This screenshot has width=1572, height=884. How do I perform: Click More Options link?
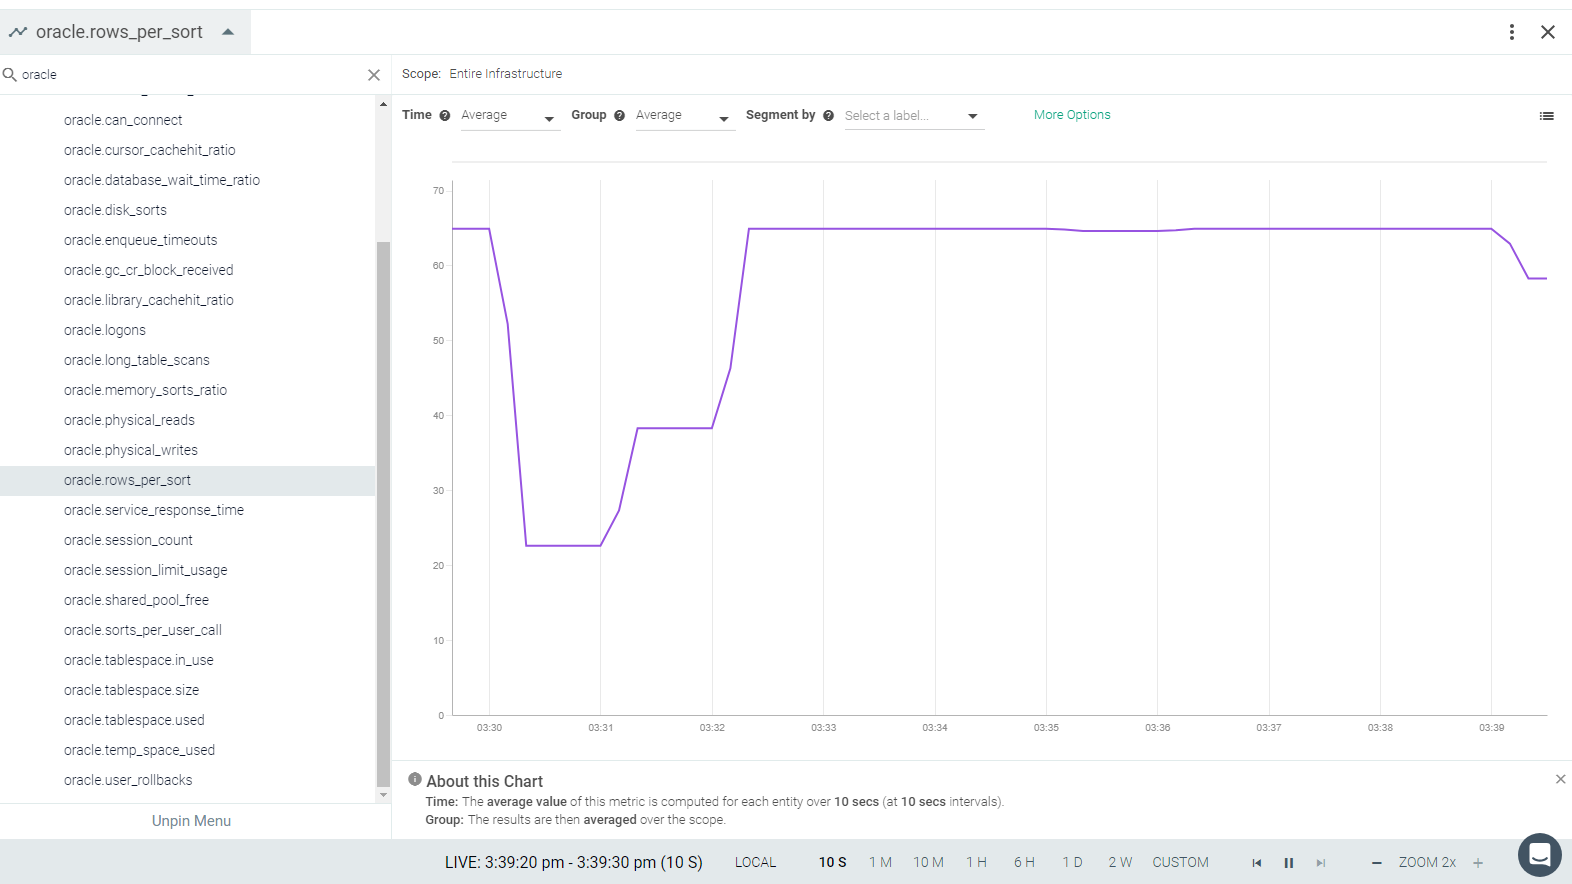(x=1072, y=115)
